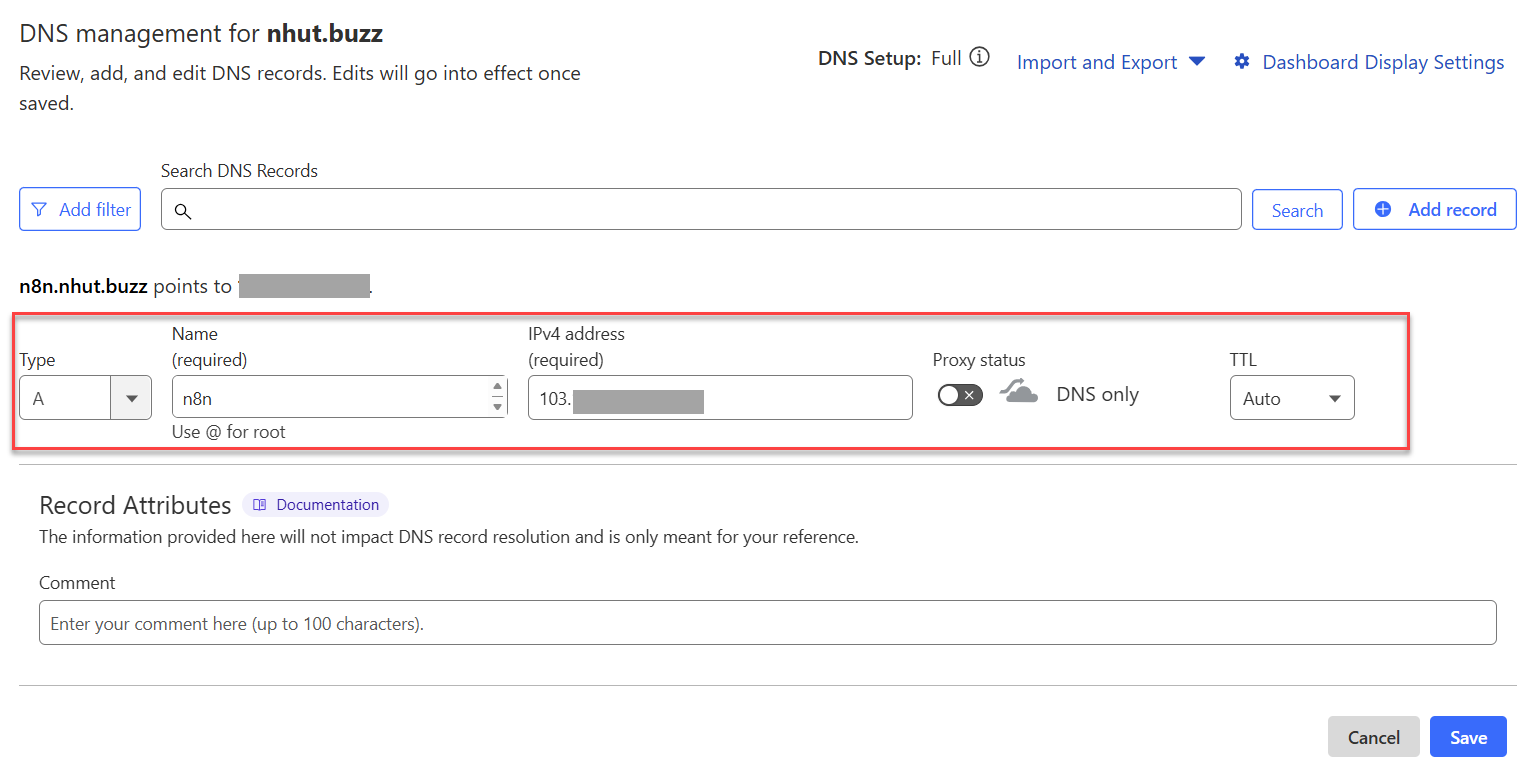Click the book icon in Documentation badge
Image resolution: width=1532 pixels, height=766 pixels.
[x=260, y=505]
